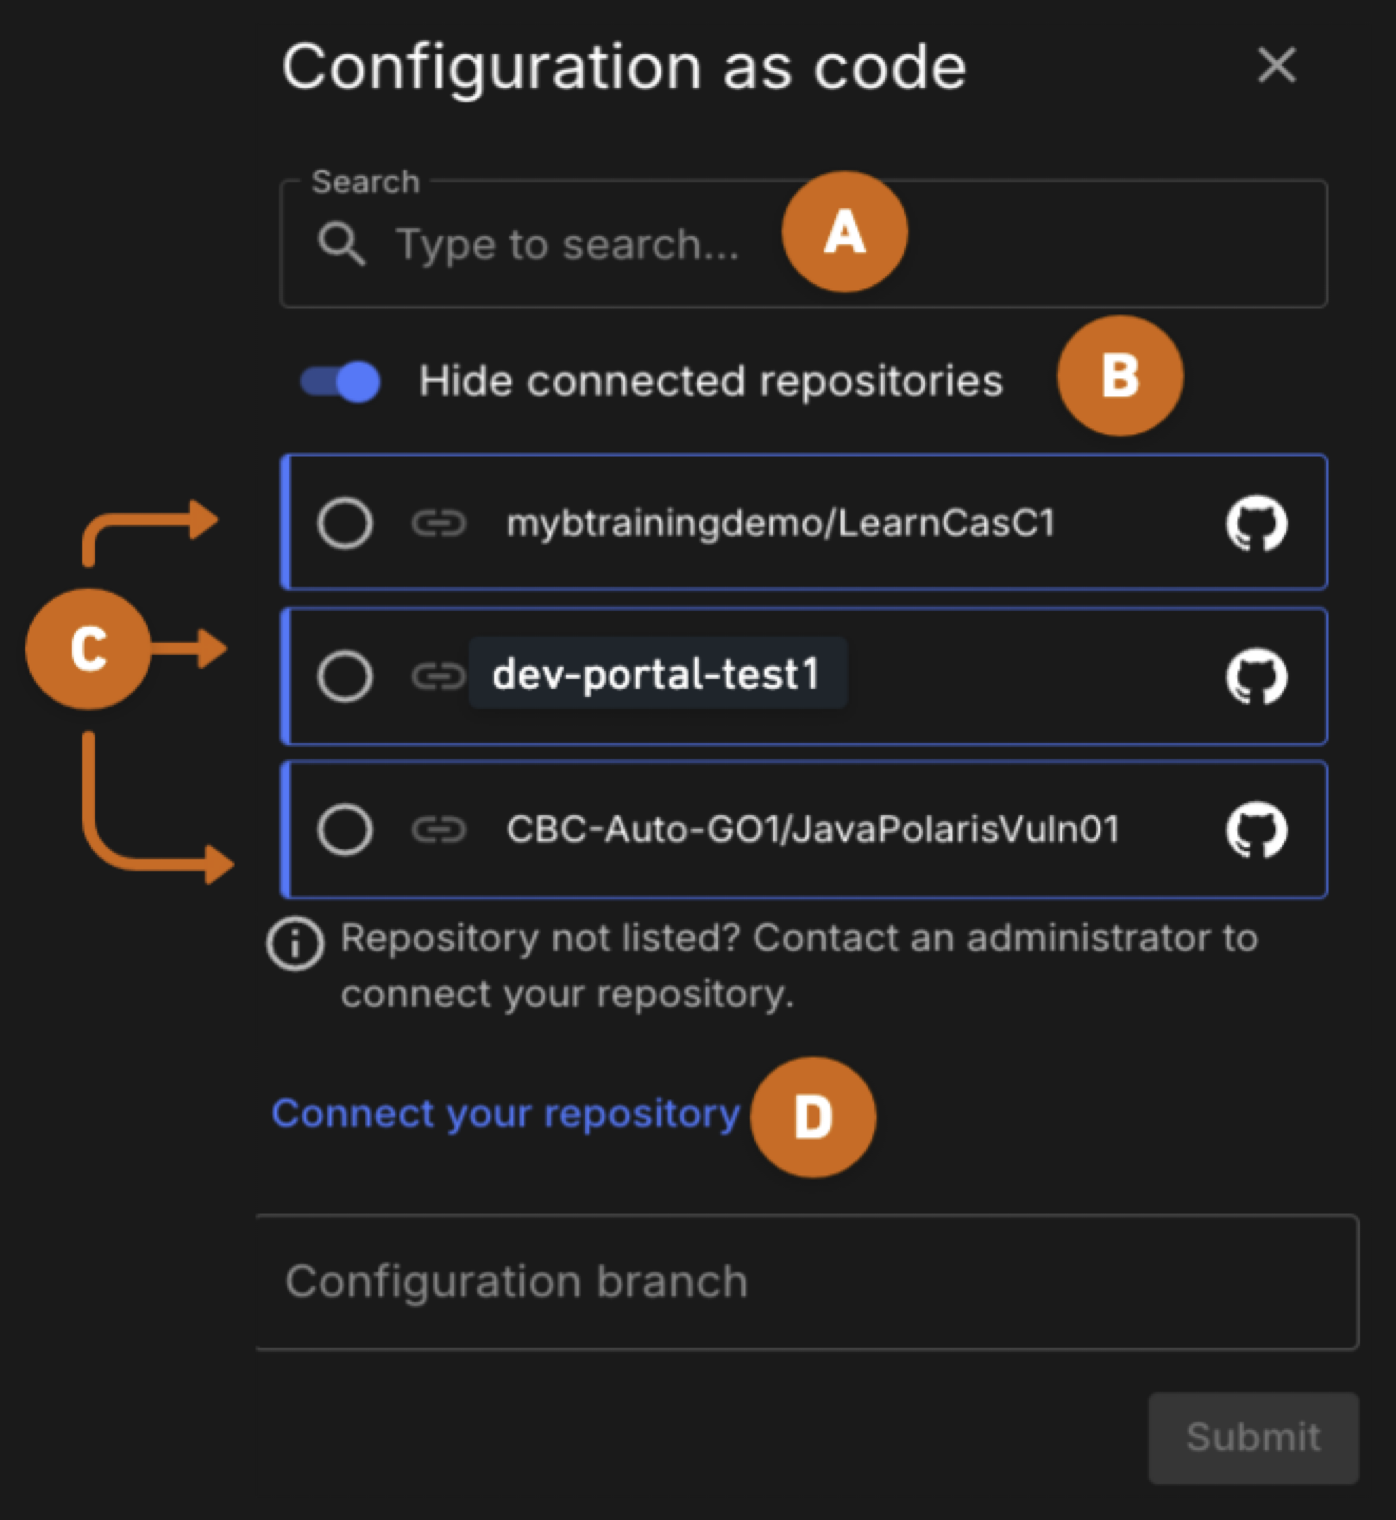The image size is (1396, 1520).
Task: Click the info icon near the repository notice
Action: (x=293, y=942)
